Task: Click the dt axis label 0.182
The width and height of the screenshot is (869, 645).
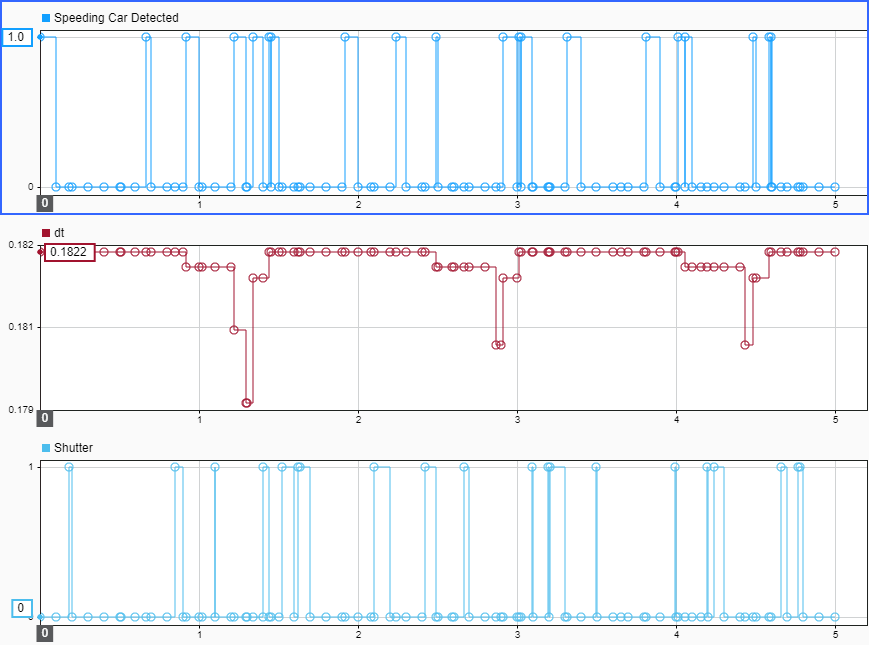Action: point(21,245)
